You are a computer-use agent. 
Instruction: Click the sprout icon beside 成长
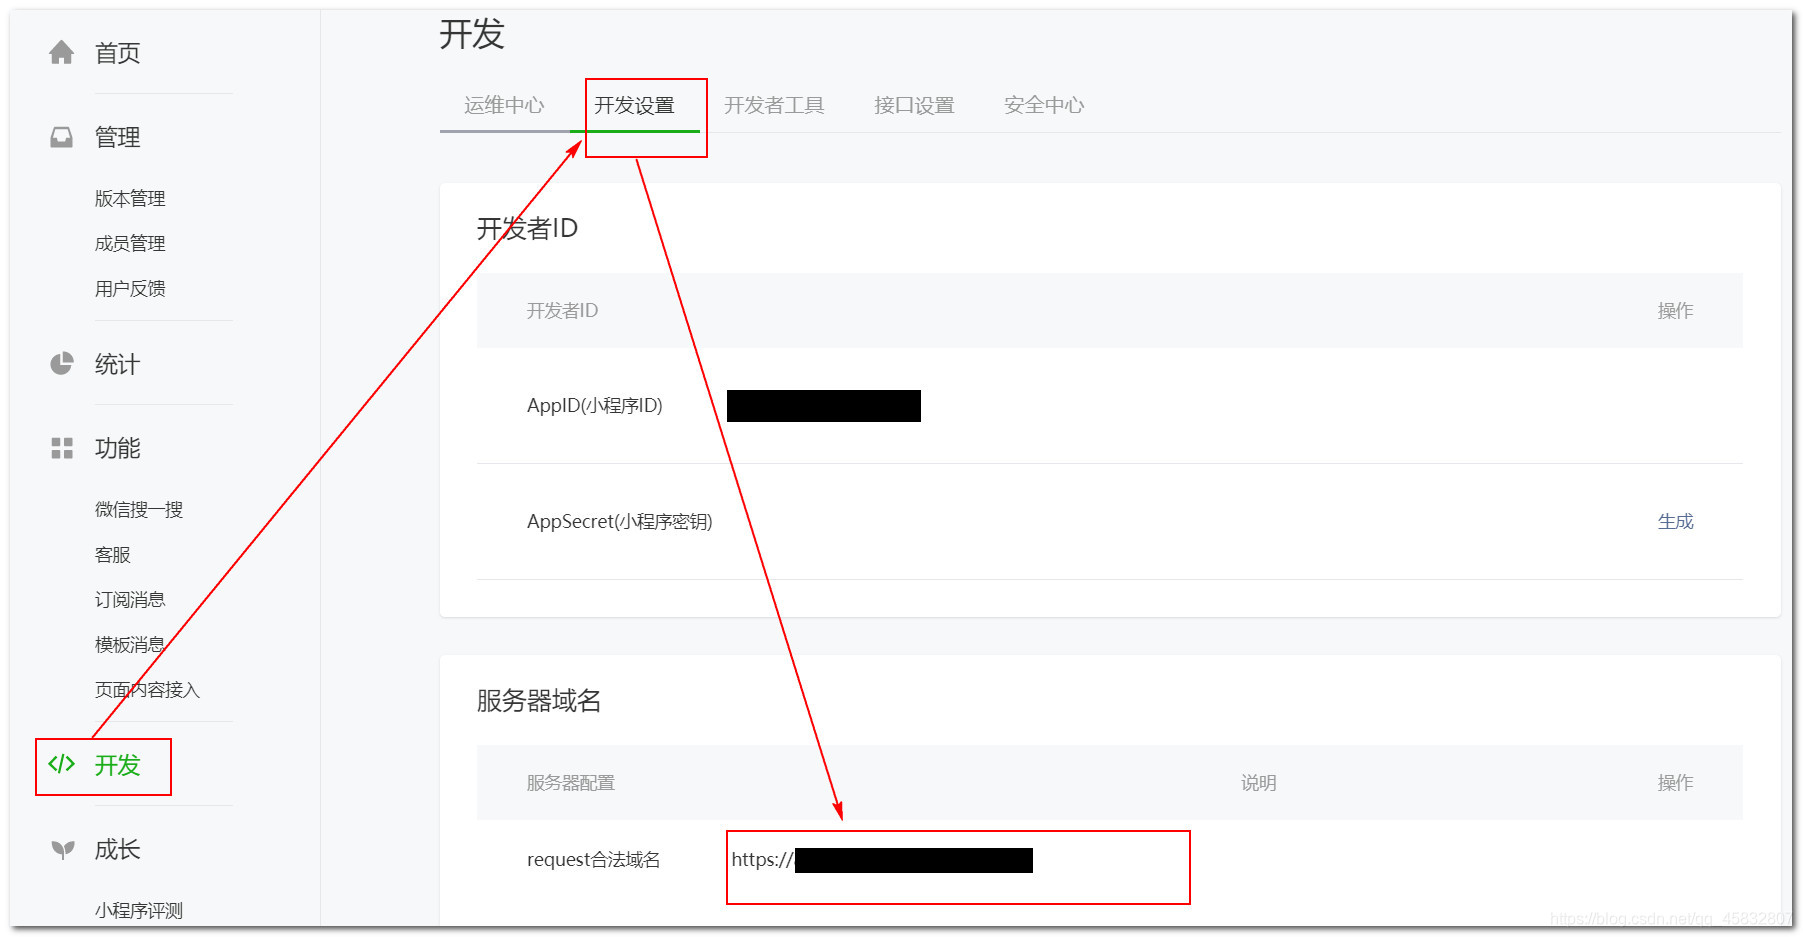click(x=62, y=849)
